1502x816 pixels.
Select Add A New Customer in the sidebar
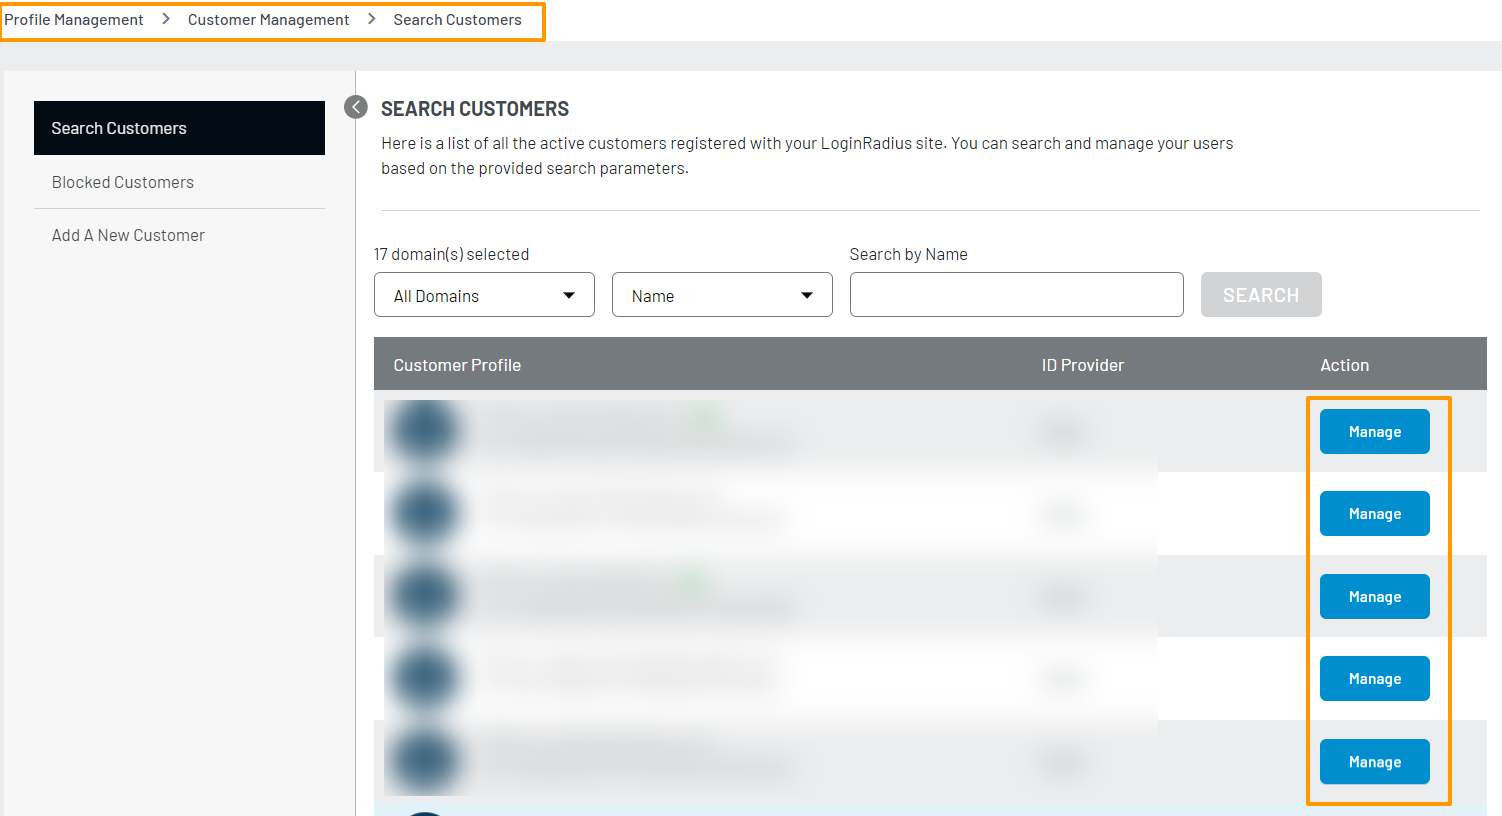point(127,234)
